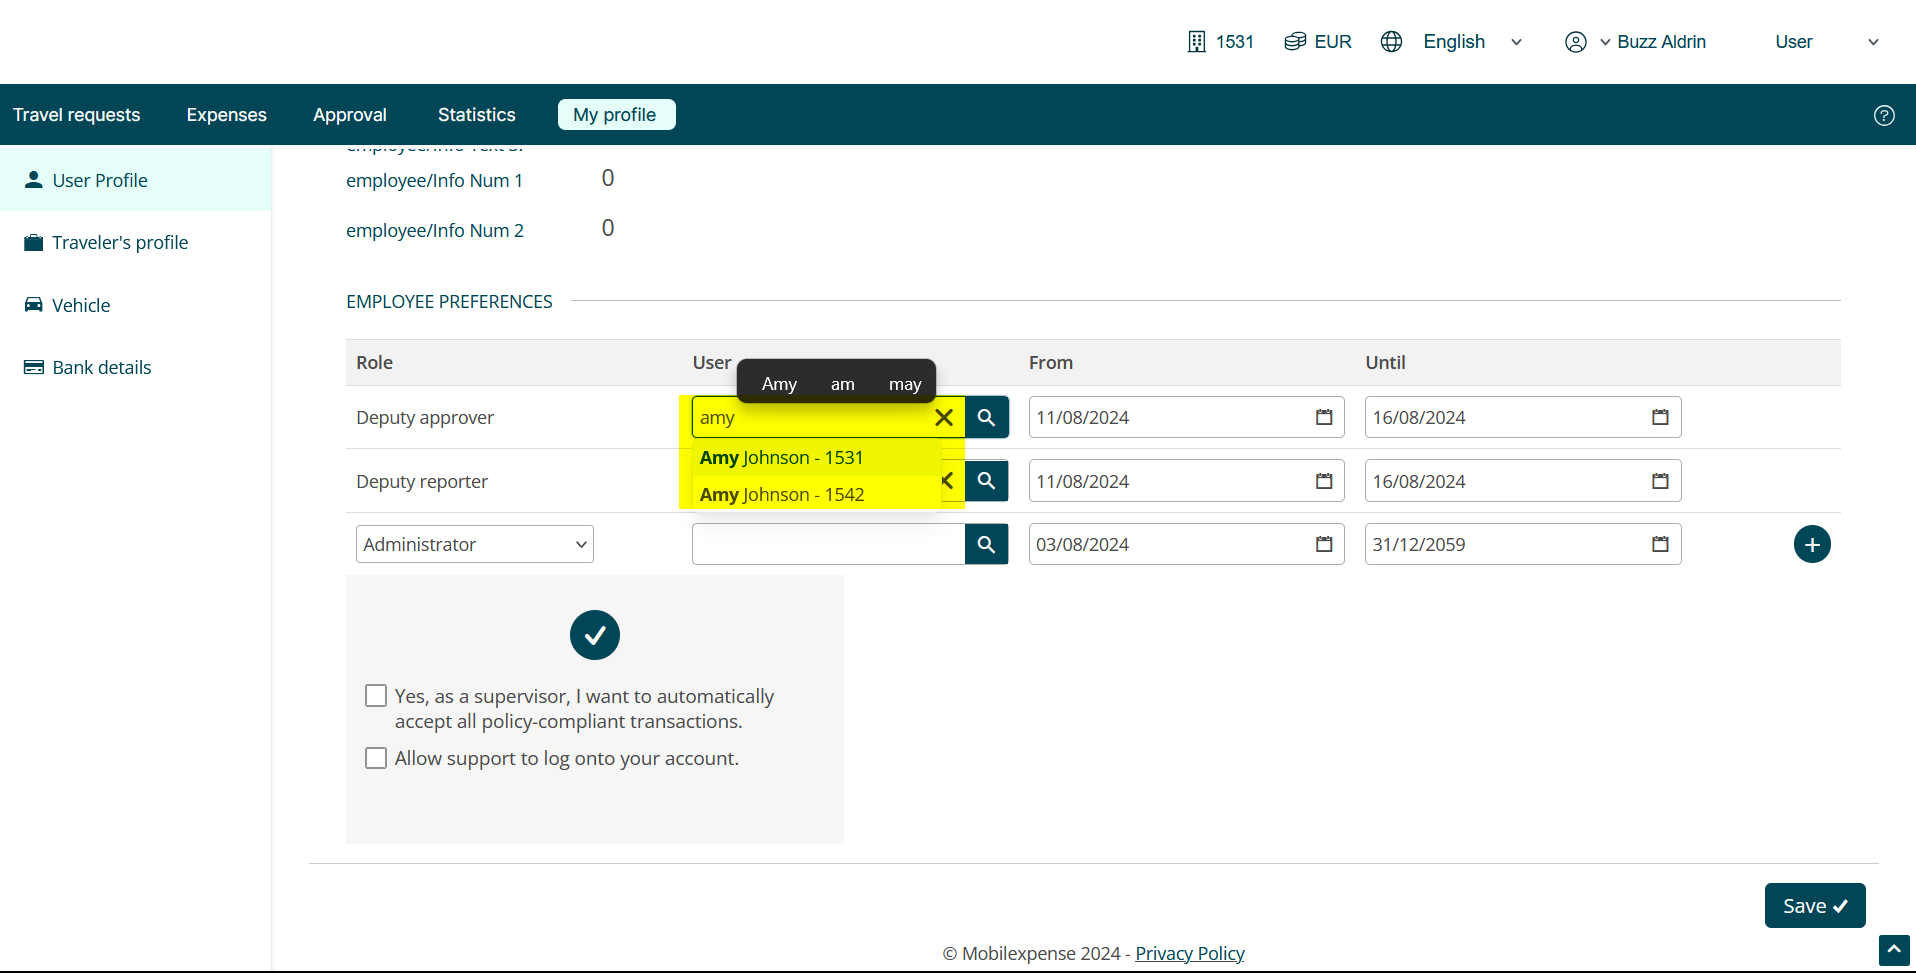1916x973 pixels.
Task: Clear the Deputy approver user field
Action: click(x=943, y=418)
